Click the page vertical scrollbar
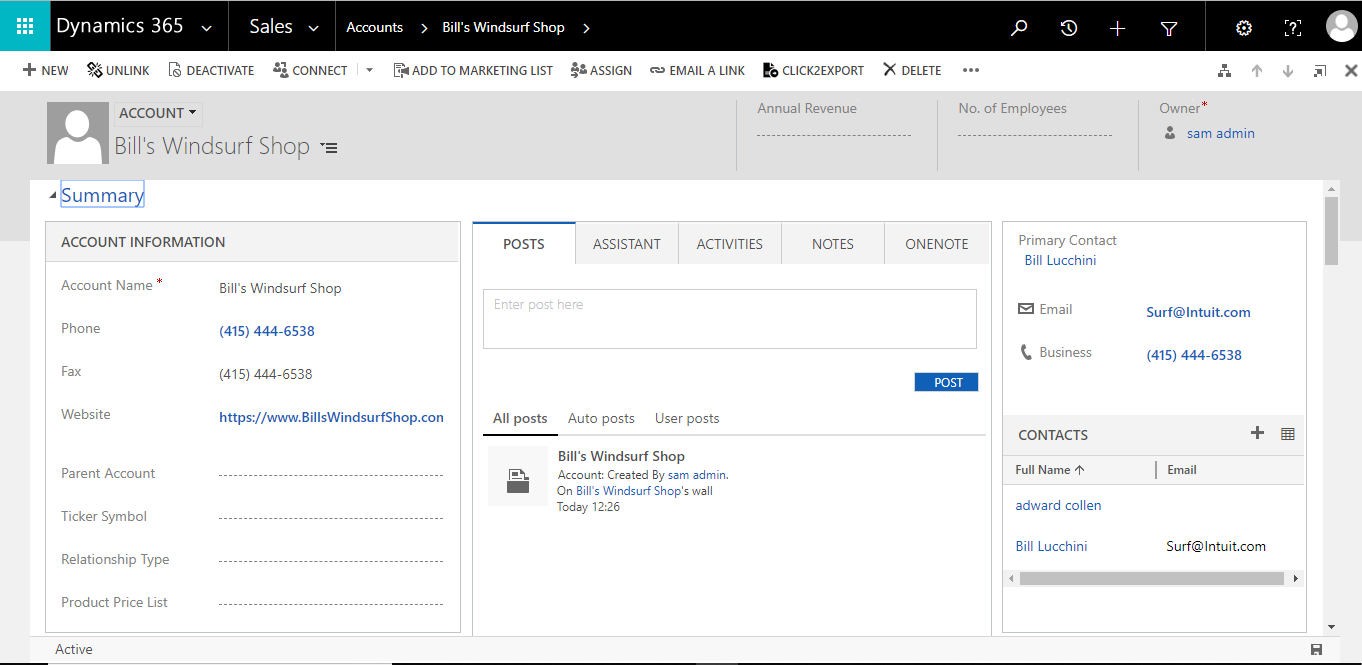1362x665 pixels. (x=1331, y=231)
